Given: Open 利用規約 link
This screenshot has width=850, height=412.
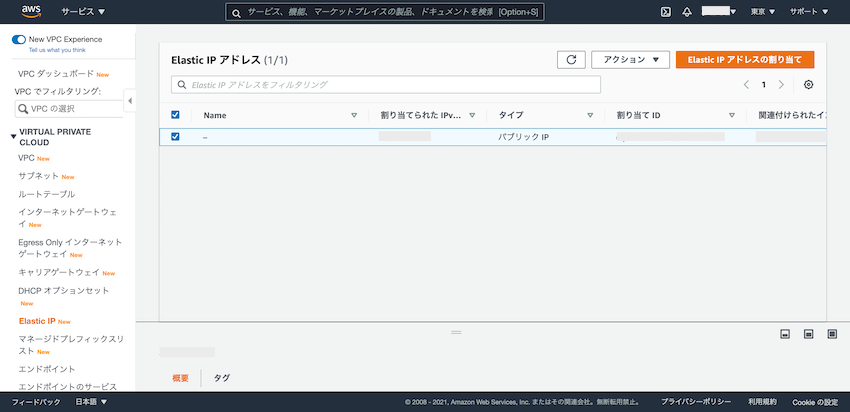Looking at the screenshot, I should pyautogui.click(x=762, y=402).
